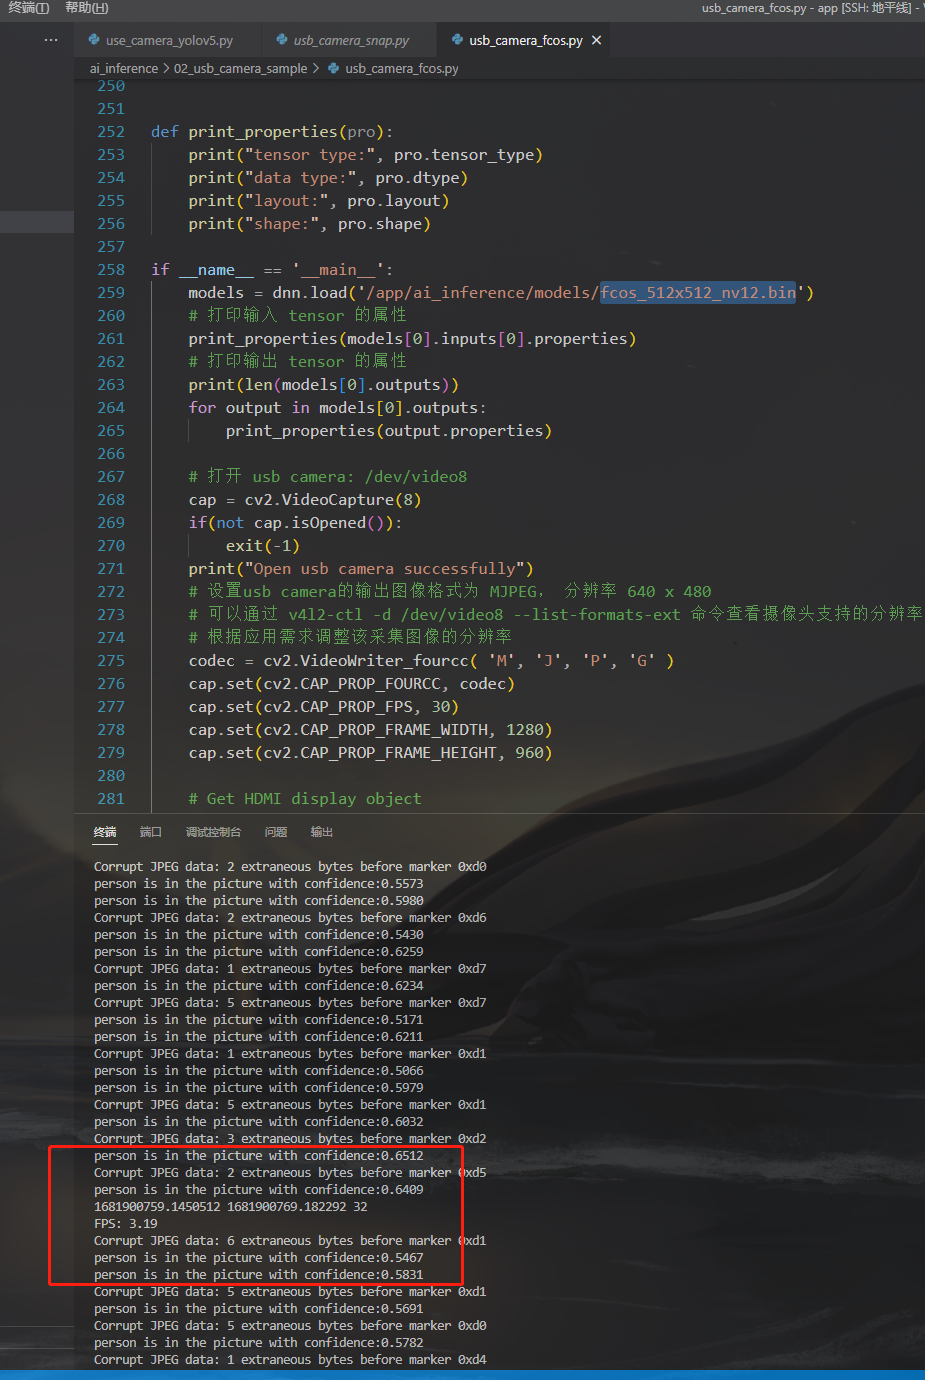Click 'exit(-1)' in line 270
This screenshot has height=1380, width=925.
coord(263,546)
